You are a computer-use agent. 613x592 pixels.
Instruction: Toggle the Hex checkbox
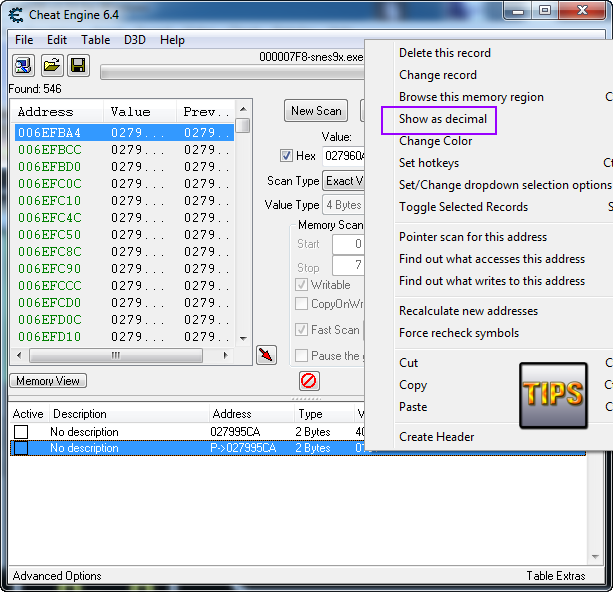(x=286, y=156)
